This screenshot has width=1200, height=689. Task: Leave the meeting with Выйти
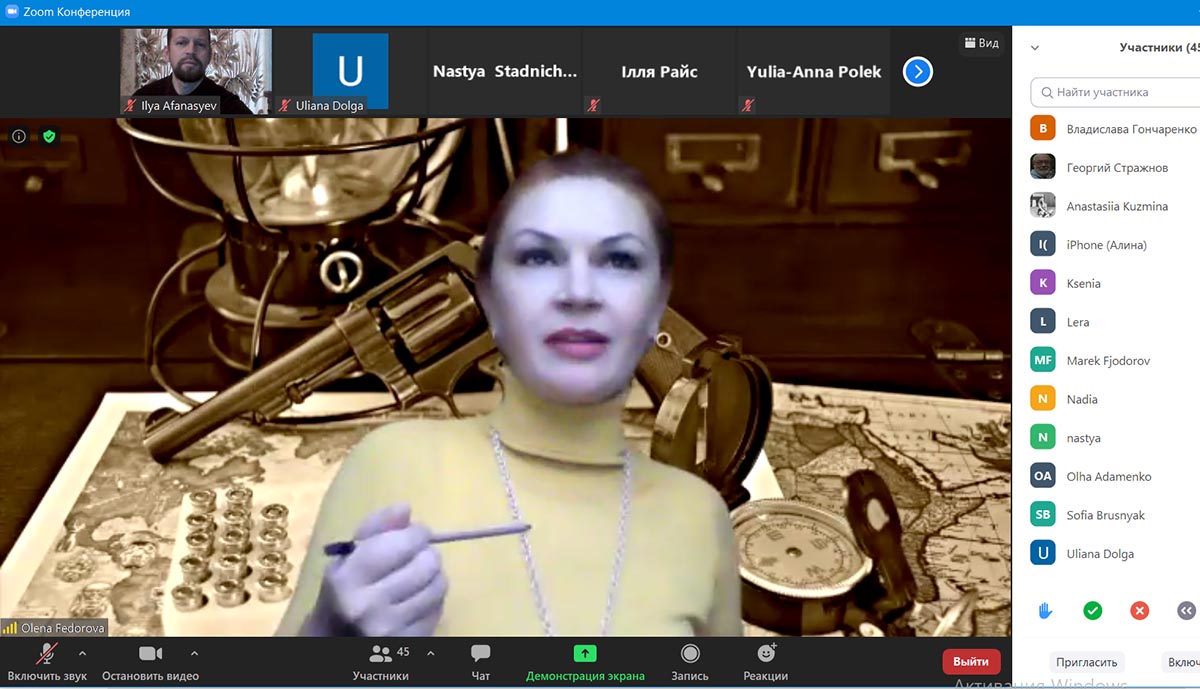[x=971, y=661]
